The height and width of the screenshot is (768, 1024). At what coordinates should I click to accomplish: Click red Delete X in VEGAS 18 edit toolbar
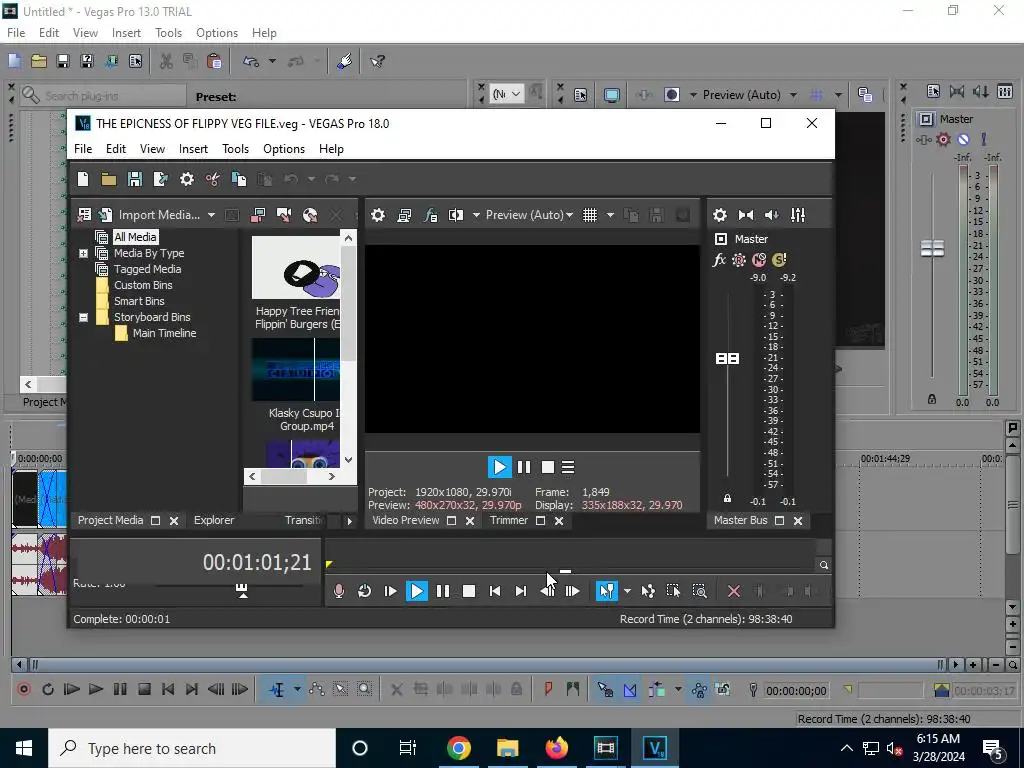click(733, 591)
